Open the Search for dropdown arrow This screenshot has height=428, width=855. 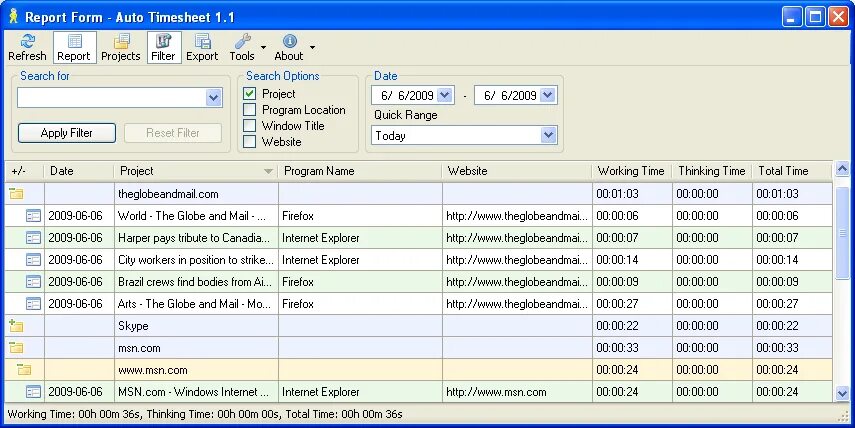pos(214,98)
